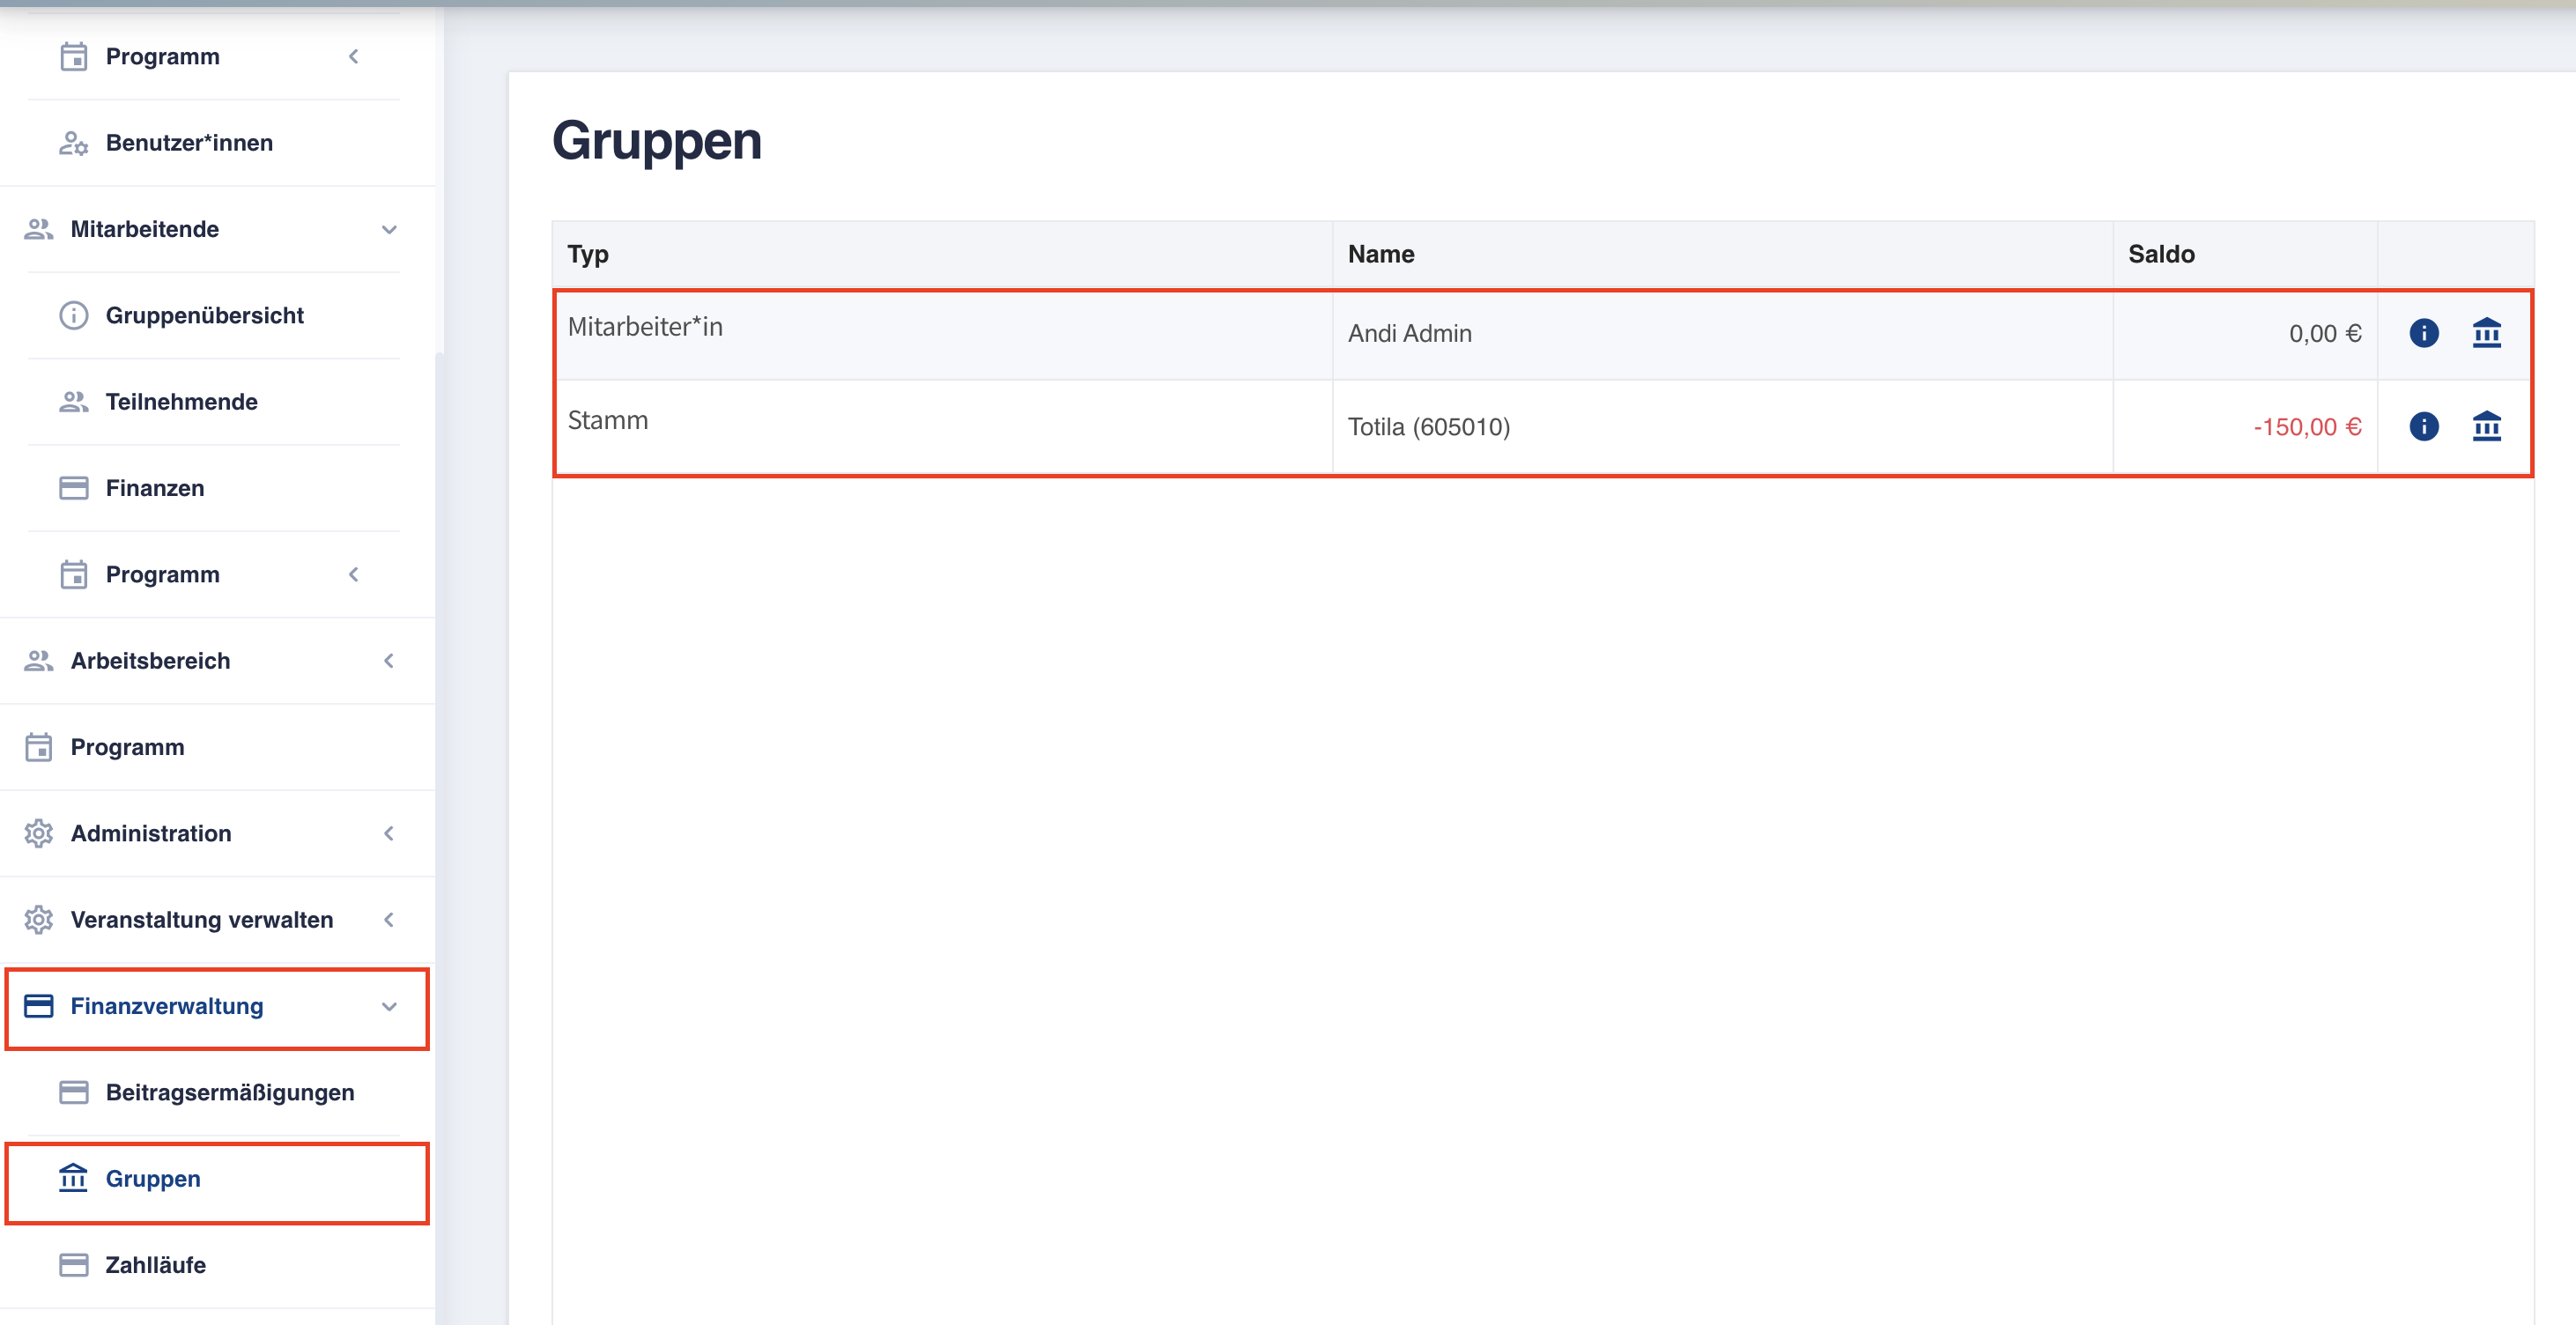Click the Administration gear icon

(x=38, y=833)
